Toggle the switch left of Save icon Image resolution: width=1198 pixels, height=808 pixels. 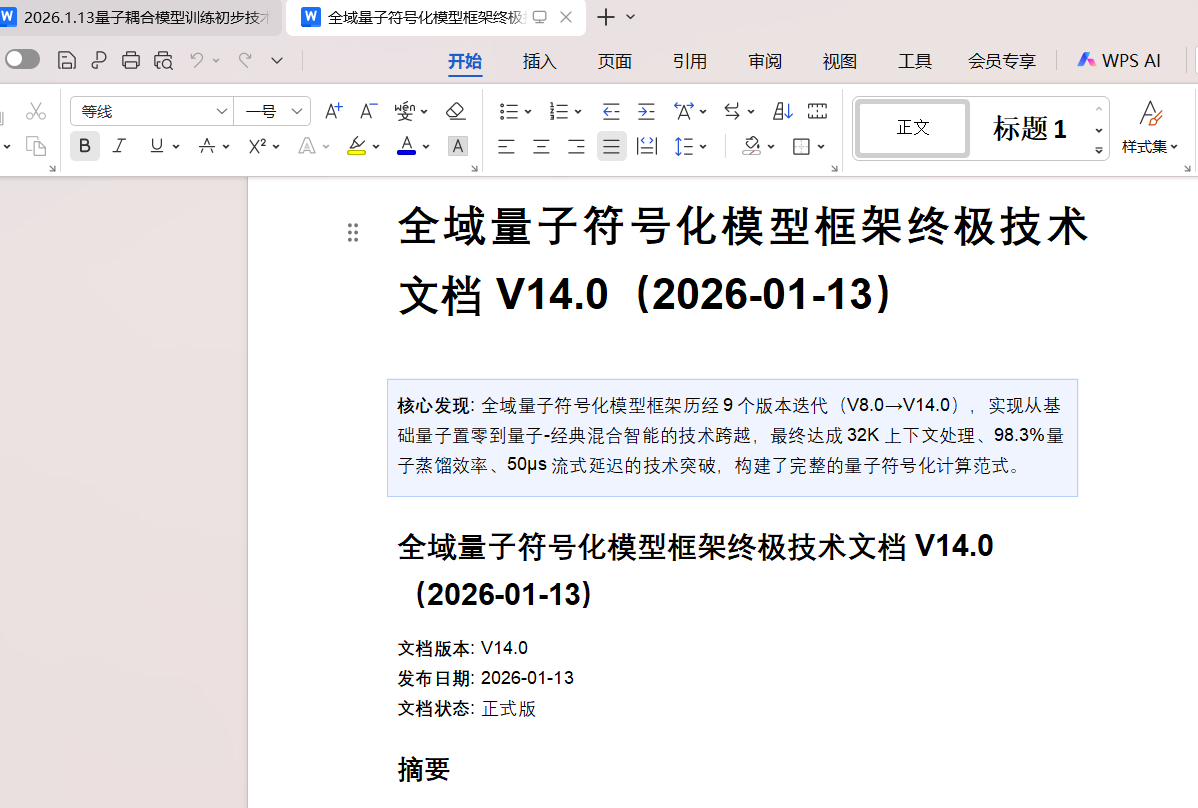22,60
